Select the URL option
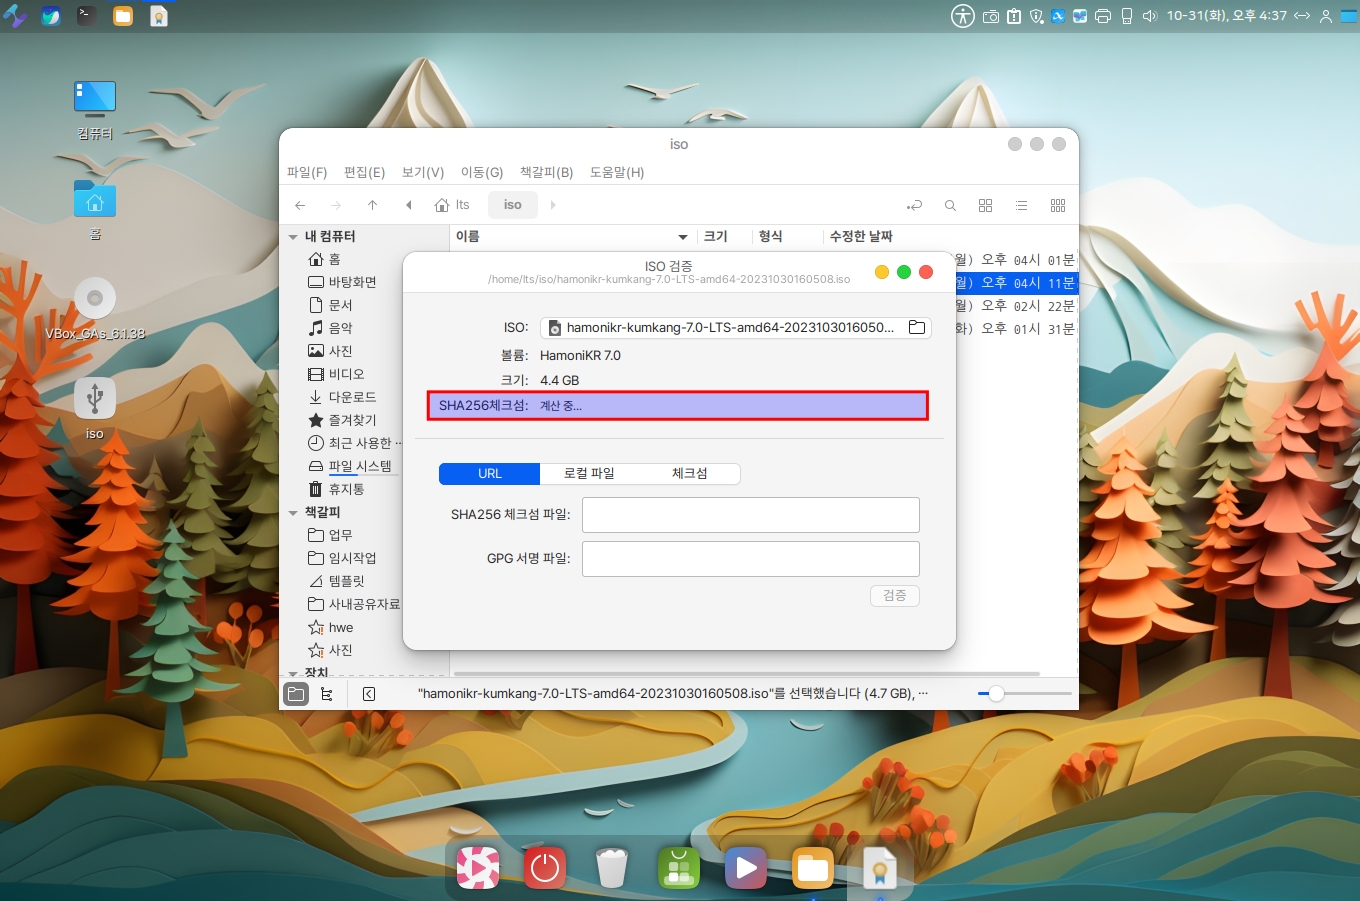 (x=490, y=474)
